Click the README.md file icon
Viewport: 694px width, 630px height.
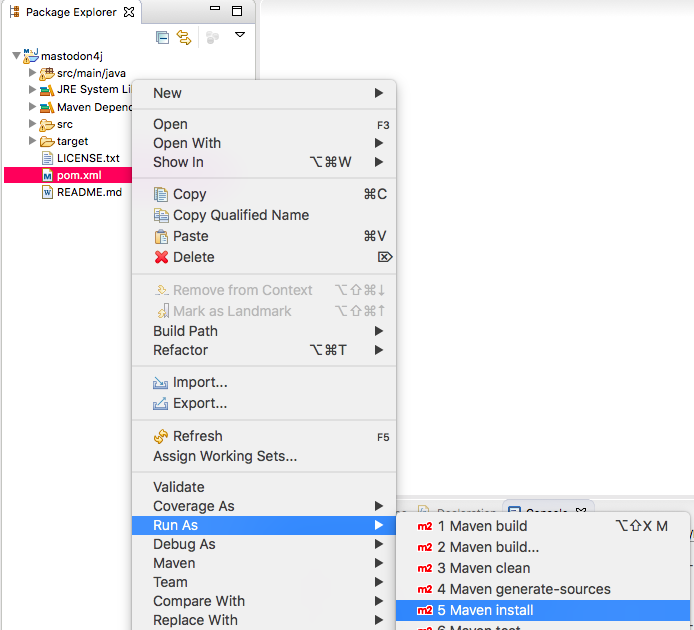point(47,193)
